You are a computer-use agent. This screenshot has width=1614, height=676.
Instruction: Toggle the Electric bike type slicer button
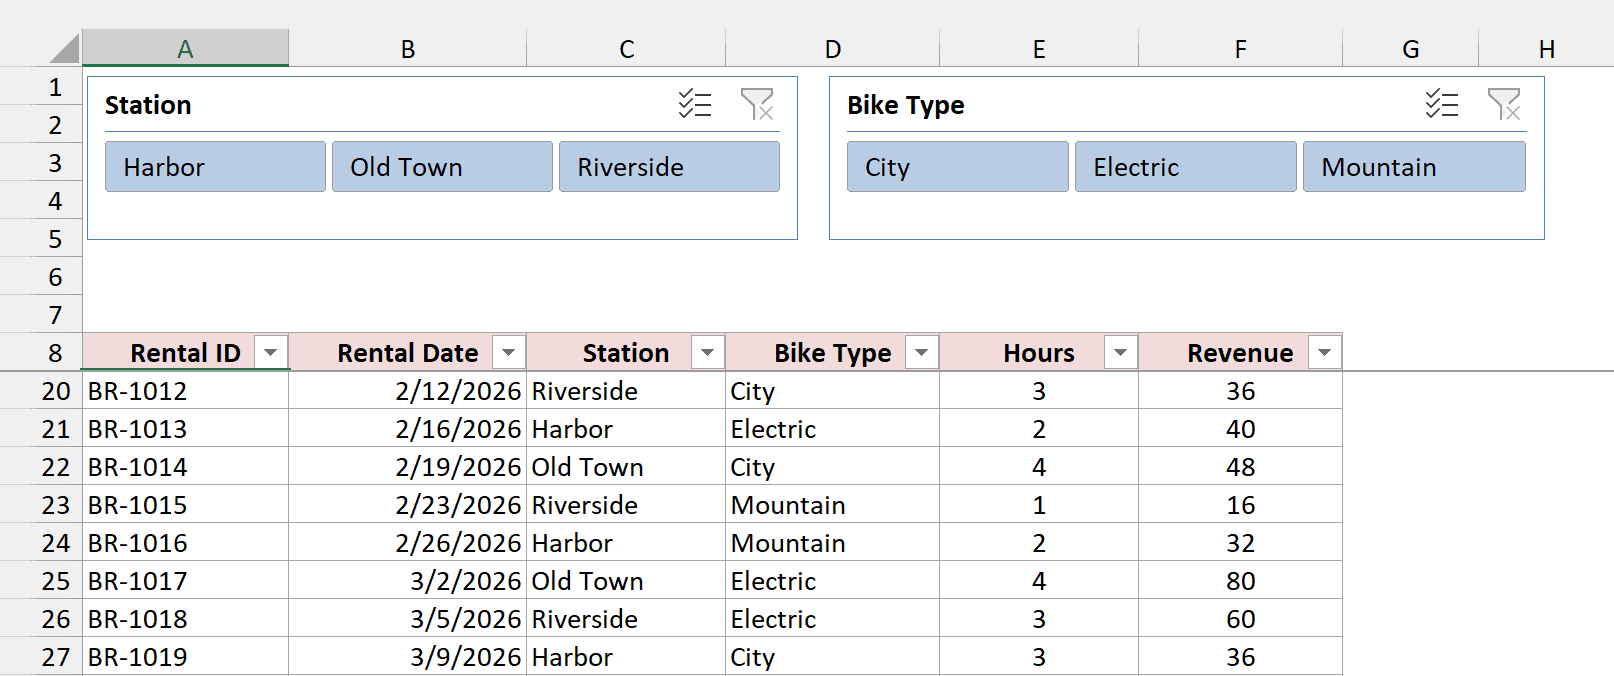(1185, 166)
